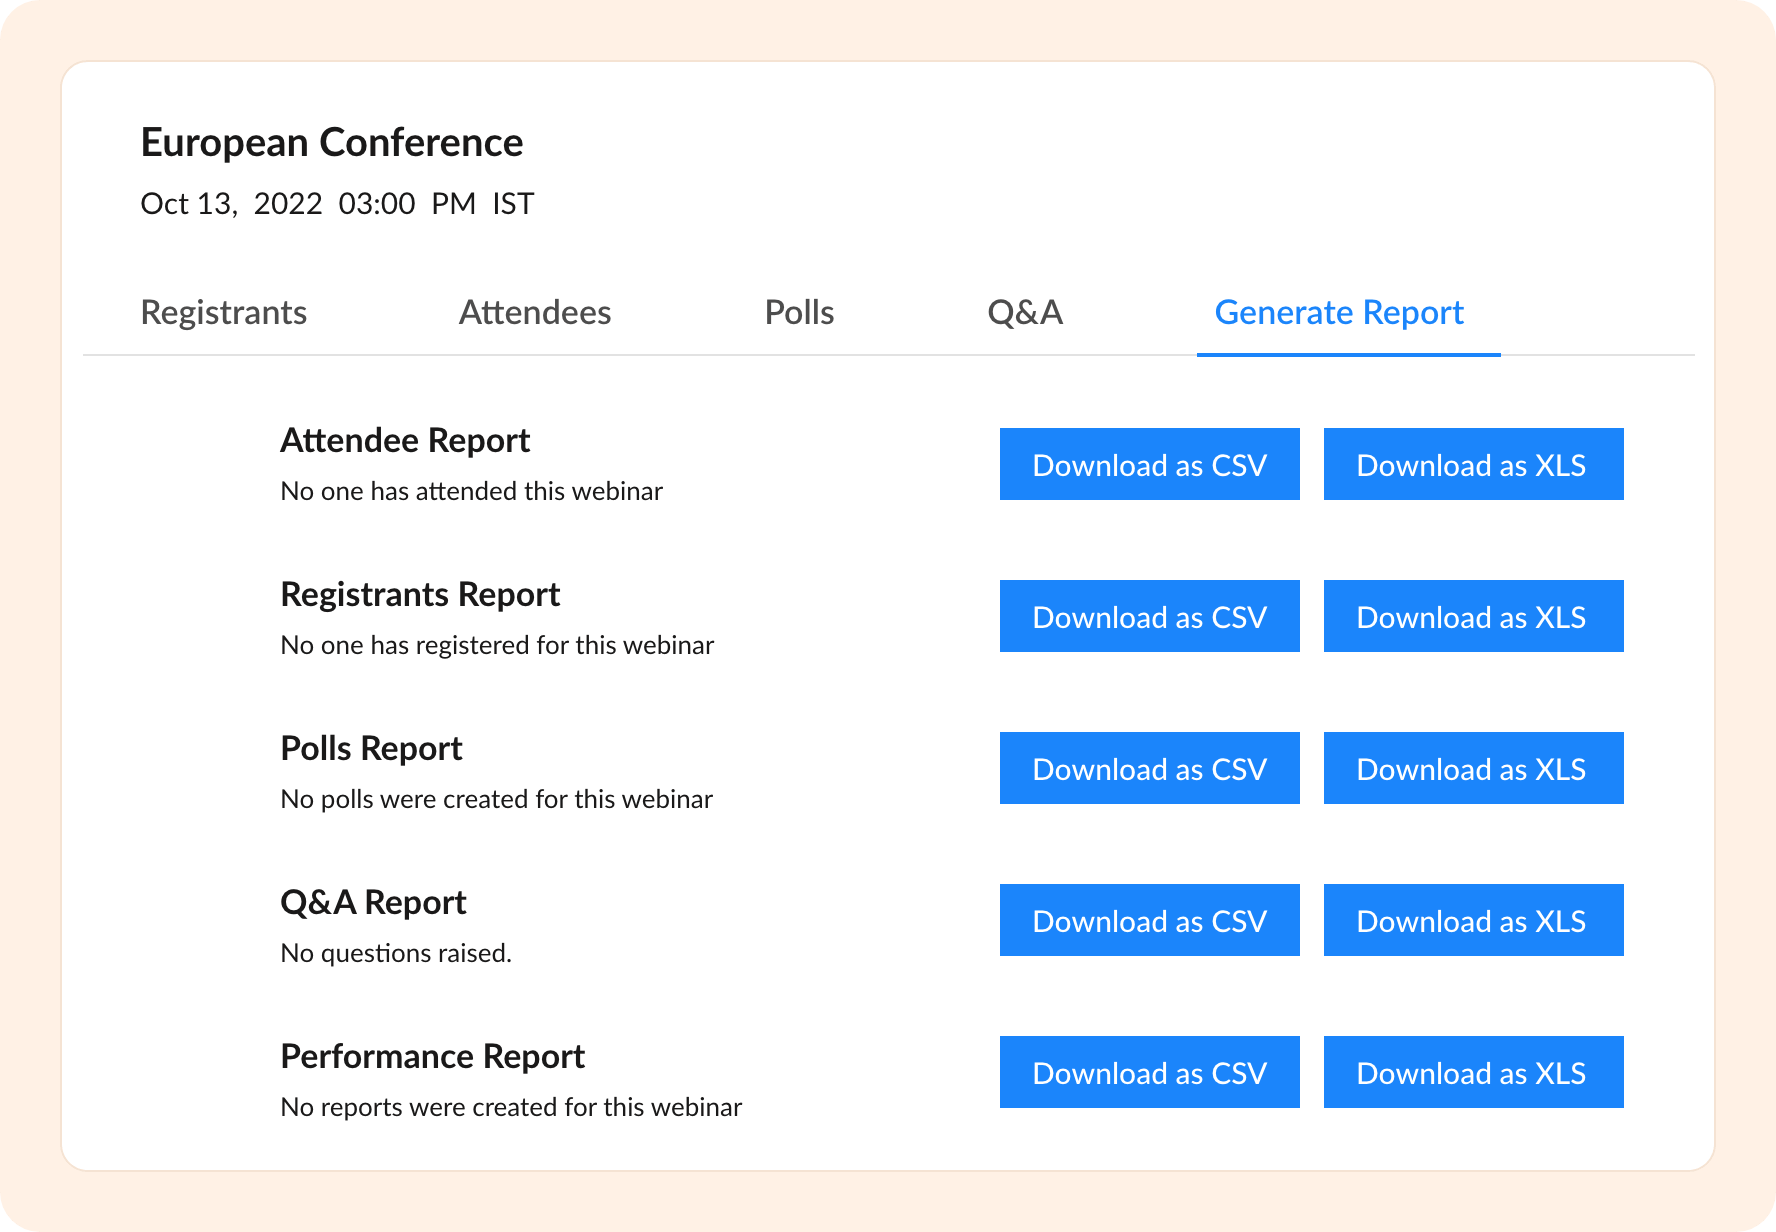Download the Attendee Report as XLS
Viewport: 1776px width, 1232px height.
point(1473,465)
